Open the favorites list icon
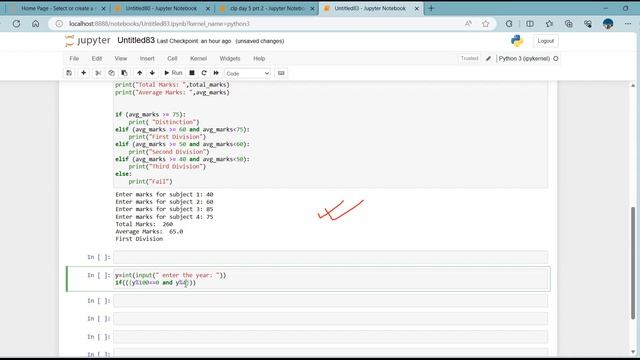The height and width of the screenshot is (360, 640). [549, 24]
